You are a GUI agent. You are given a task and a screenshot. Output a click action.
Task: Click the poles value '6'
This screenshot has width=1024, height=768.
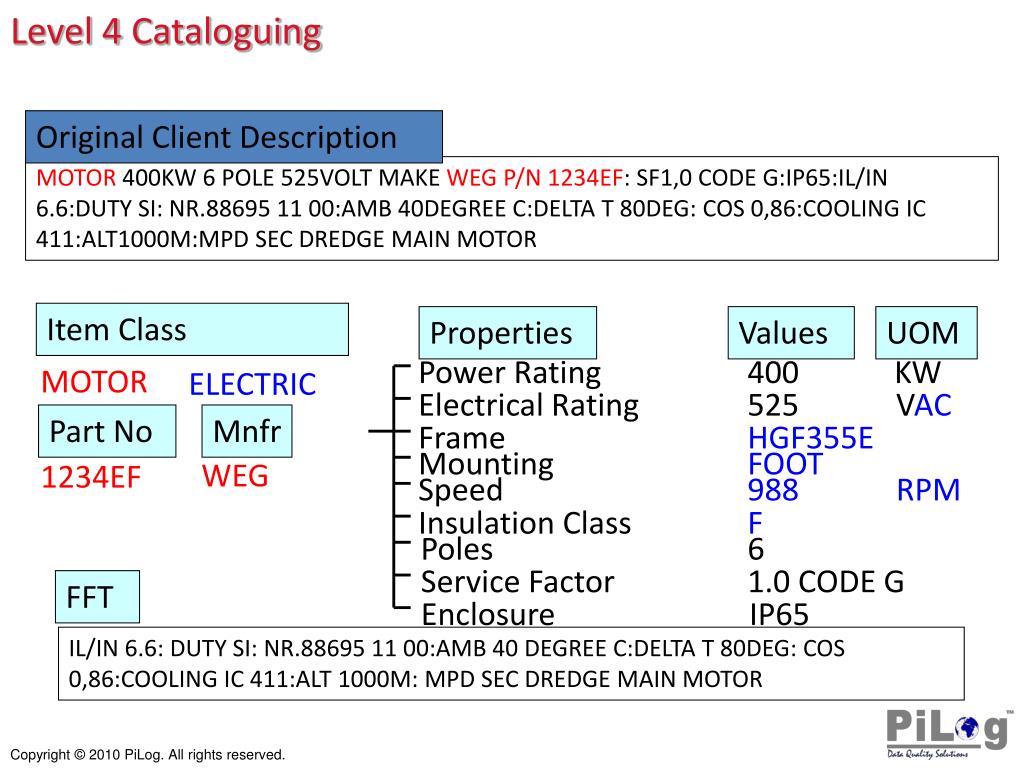click(756, 549)
